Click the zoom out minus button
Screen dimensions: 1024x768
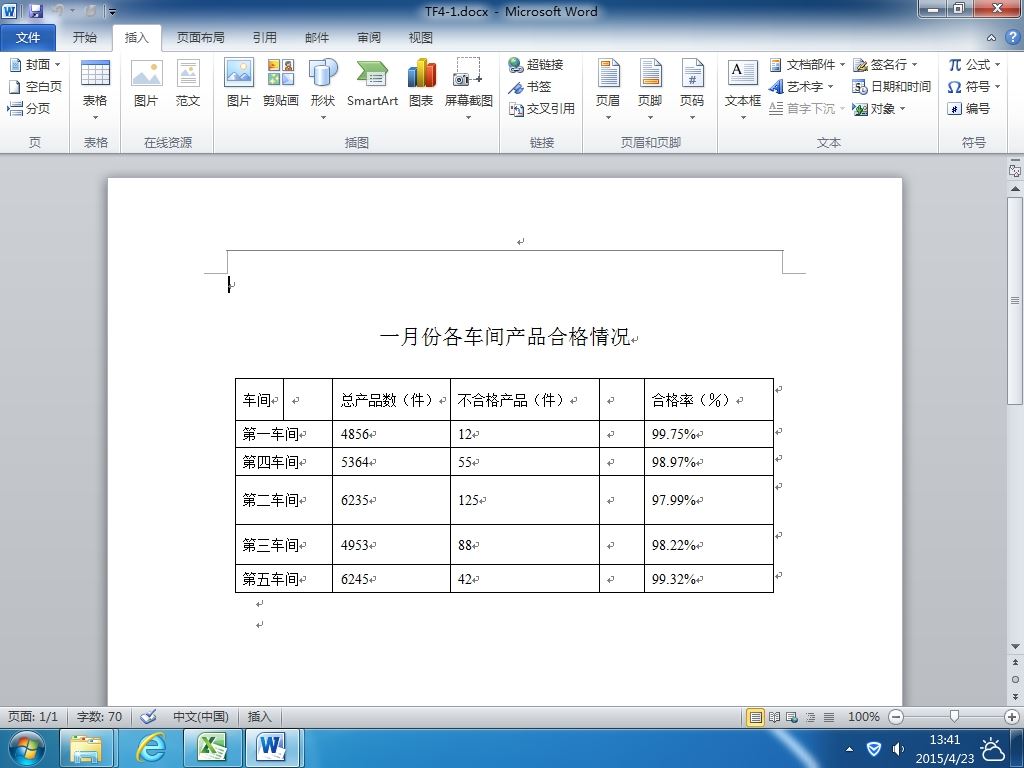tap(896, 717)
